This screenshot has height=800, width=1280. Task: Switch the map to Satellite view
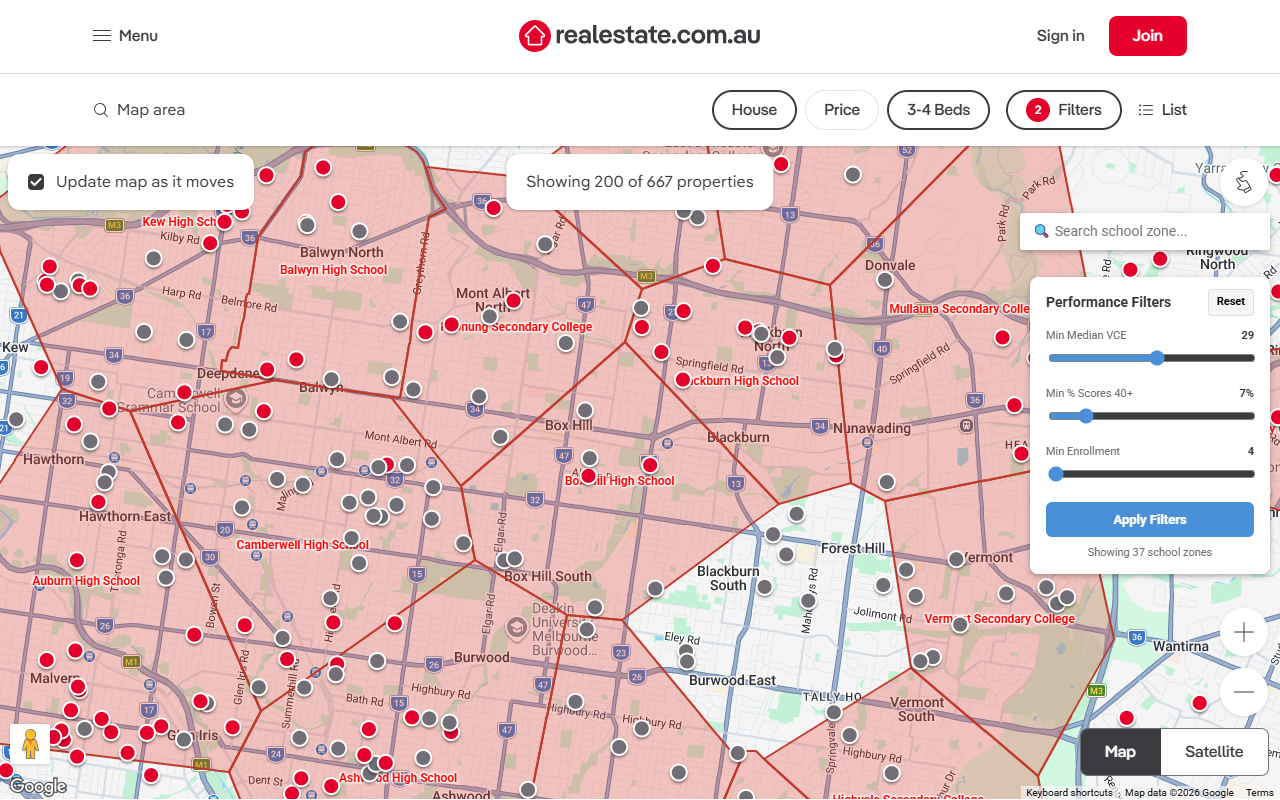coord(1213,751)
